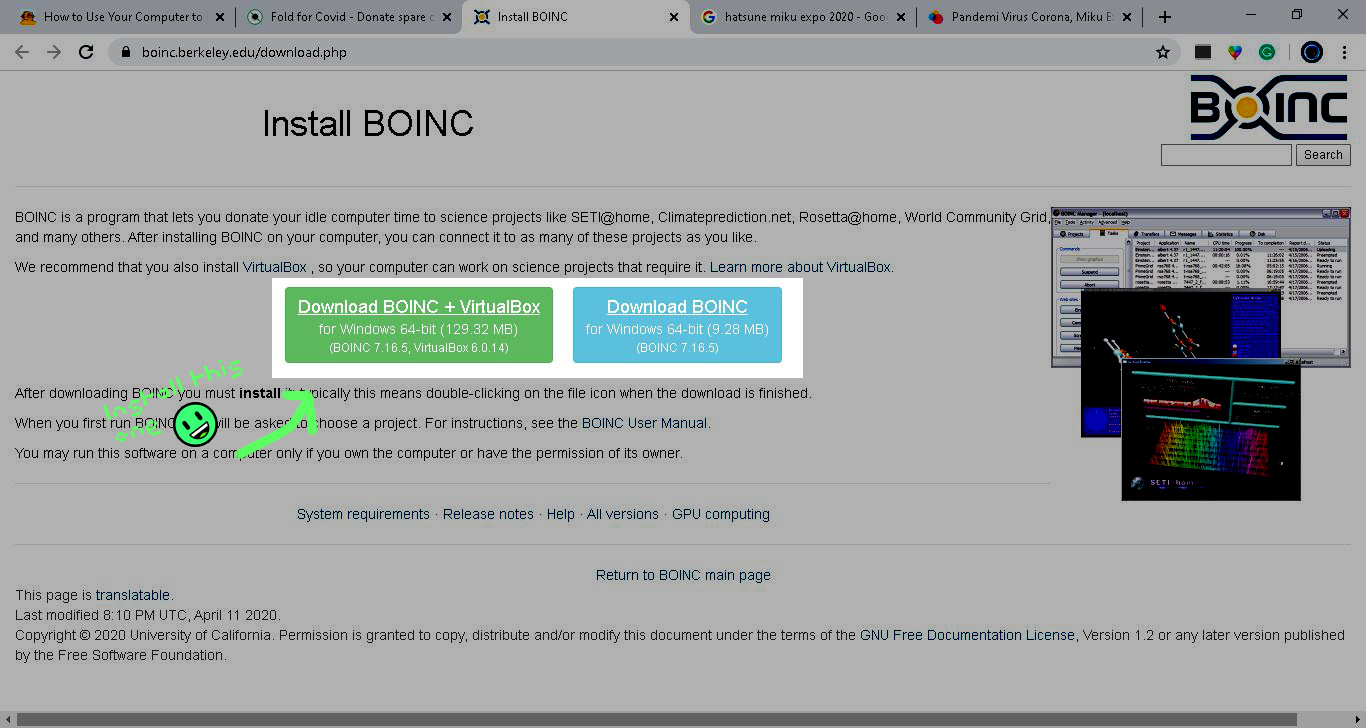1366x728 pixels.
Task: Click the Help link
Action: tap(560, 514)
